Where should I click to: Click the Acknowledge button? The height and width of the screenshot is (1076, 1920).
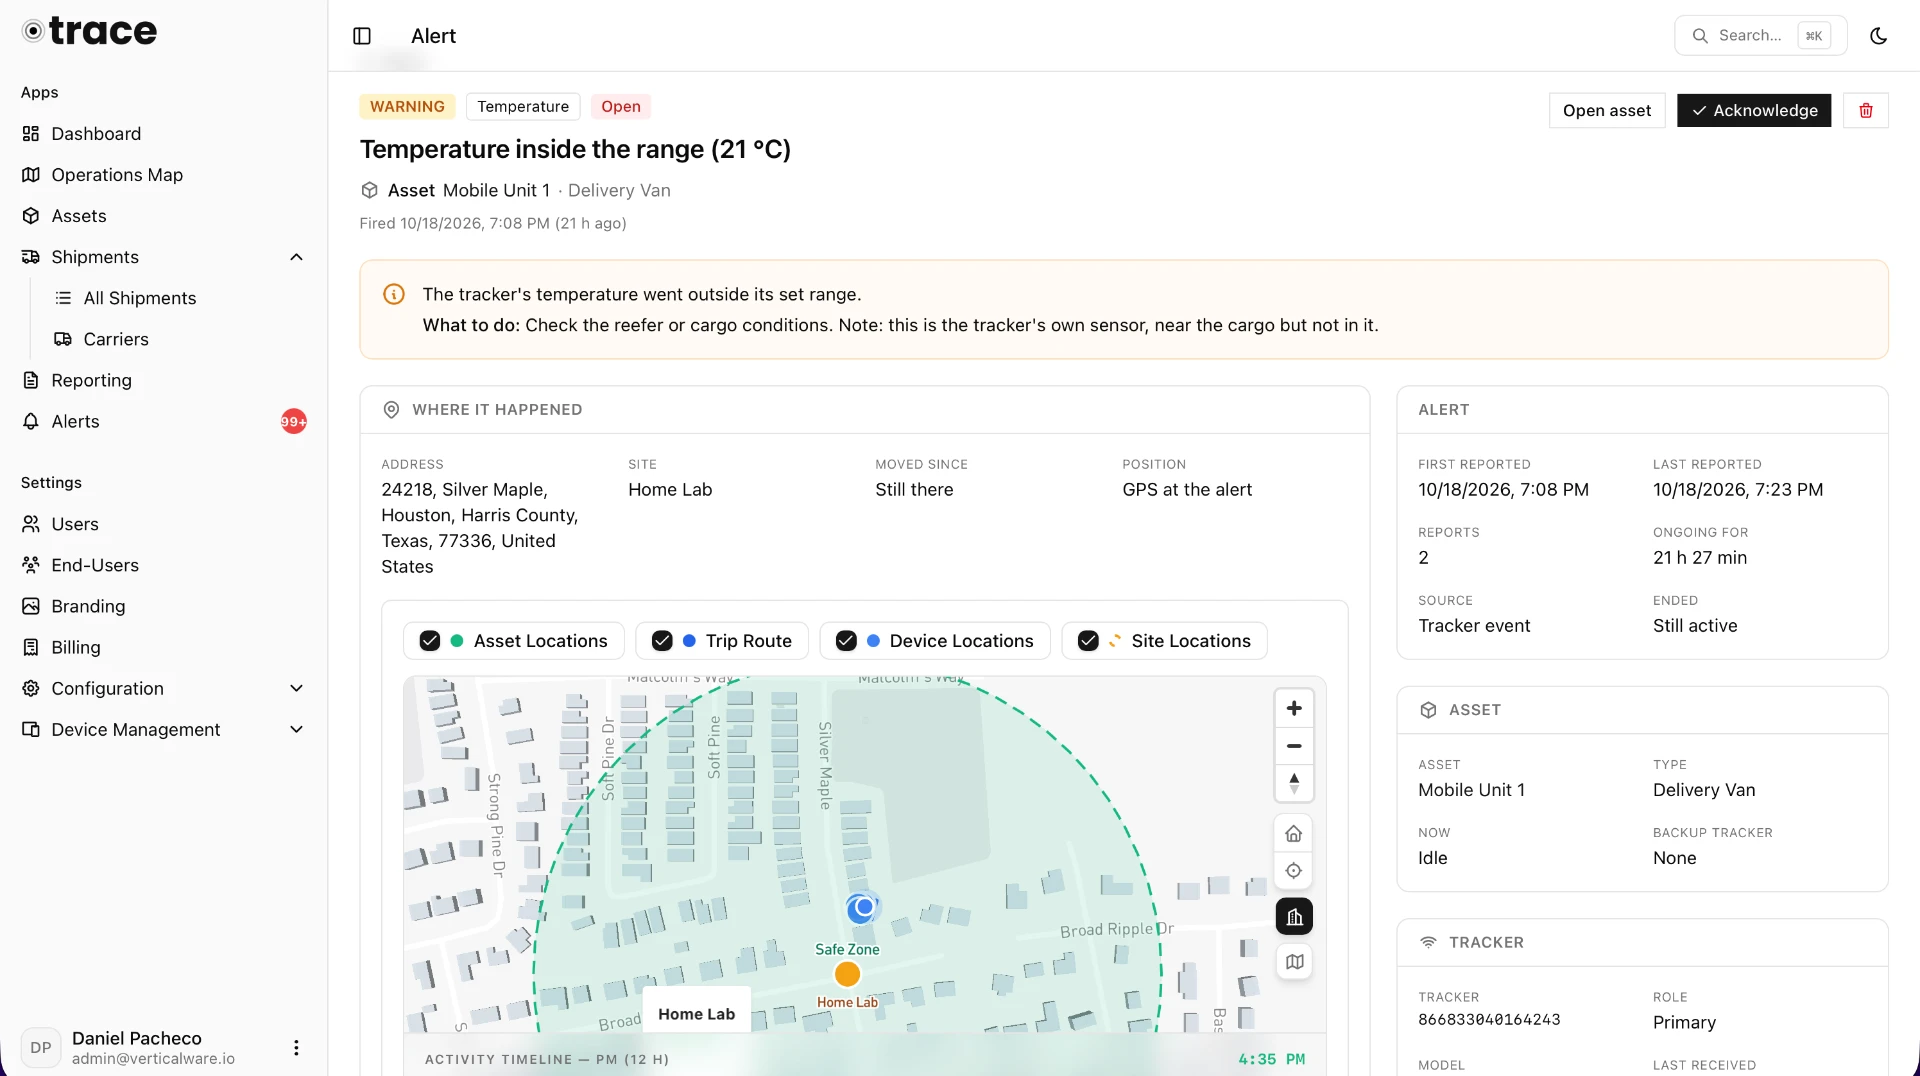(x=1754, y=110)
